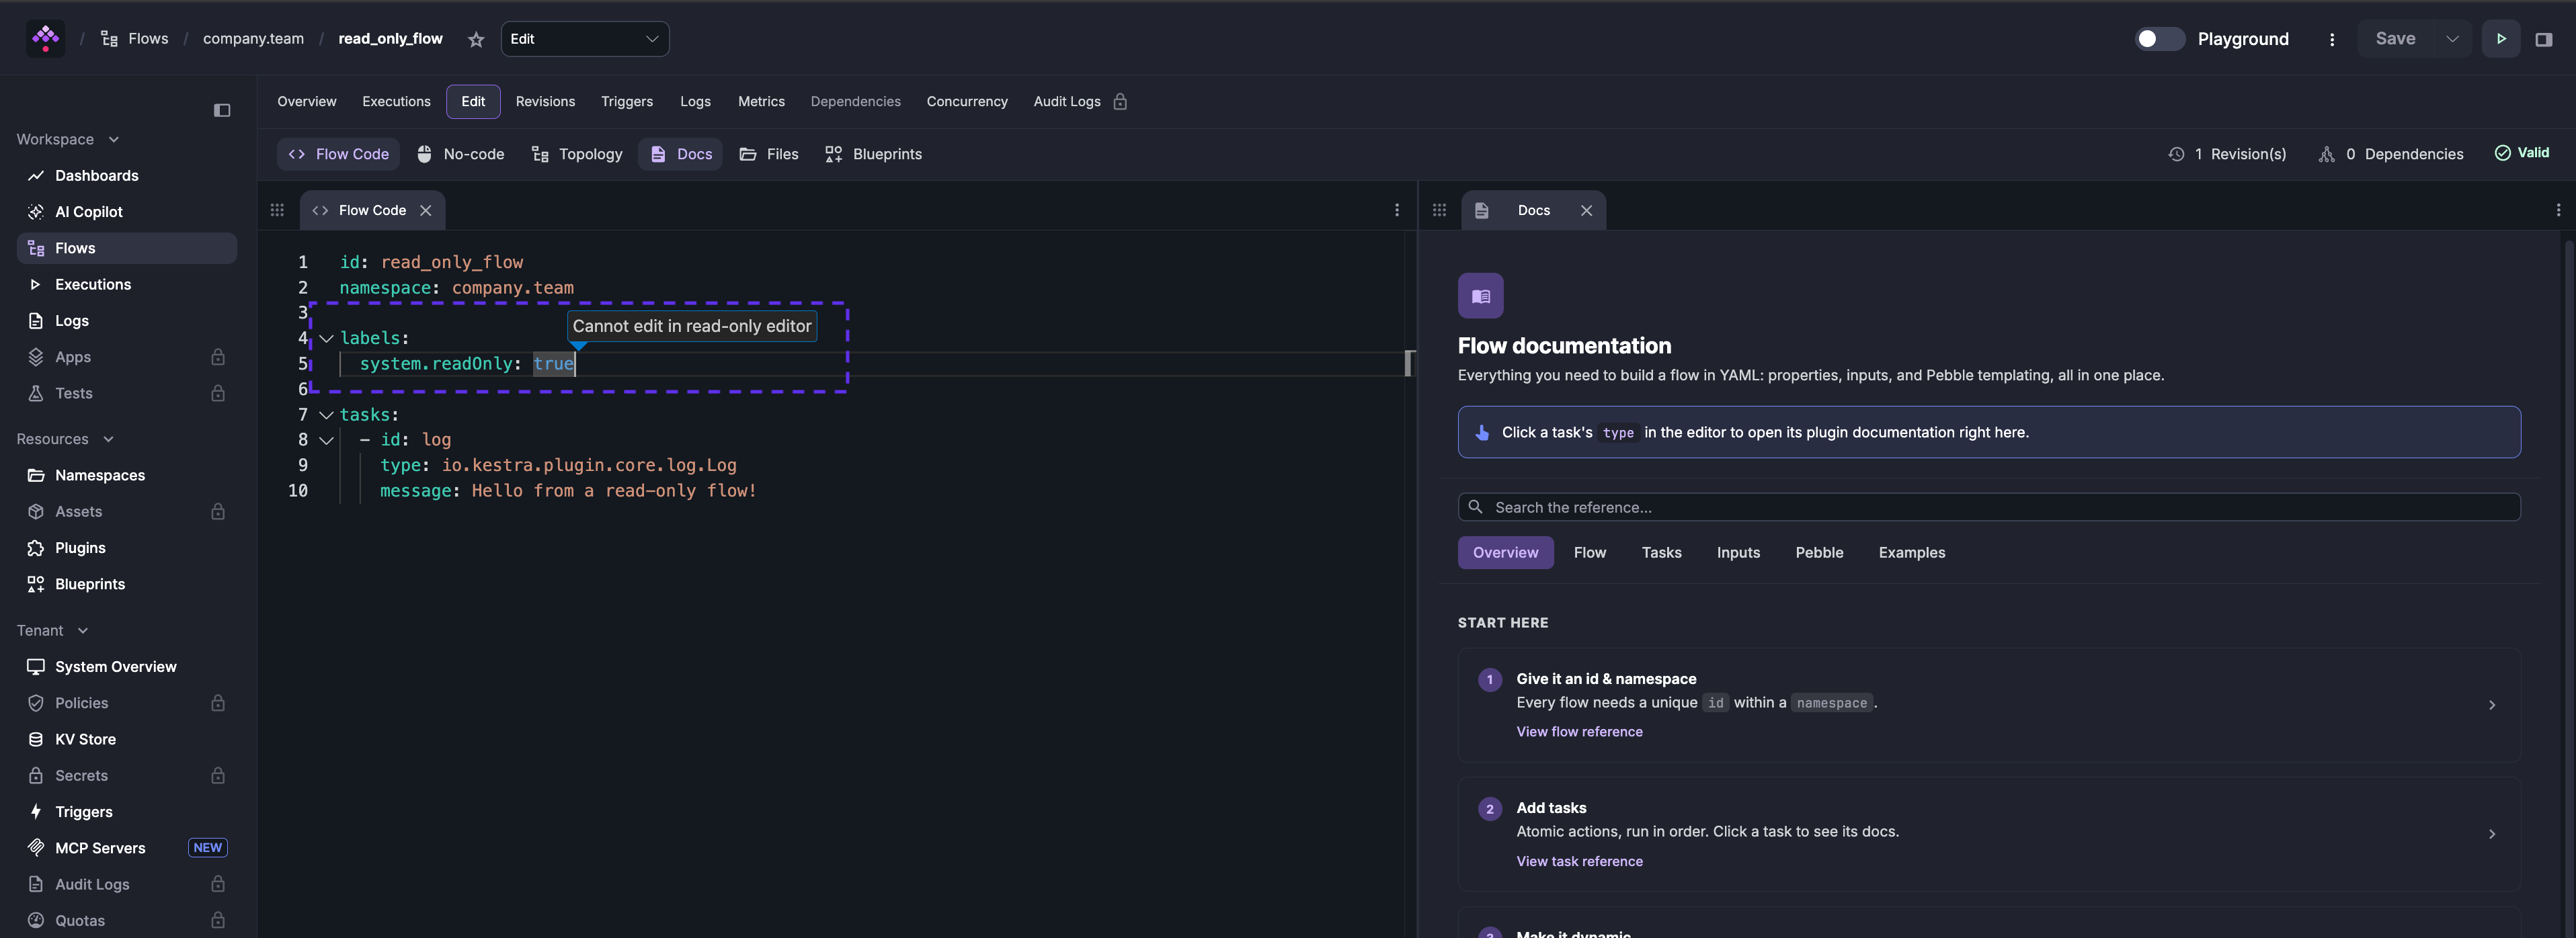Screen dimensions: 2576x938
Task: Click the lock icon next to Secrets
Action: 218,775
